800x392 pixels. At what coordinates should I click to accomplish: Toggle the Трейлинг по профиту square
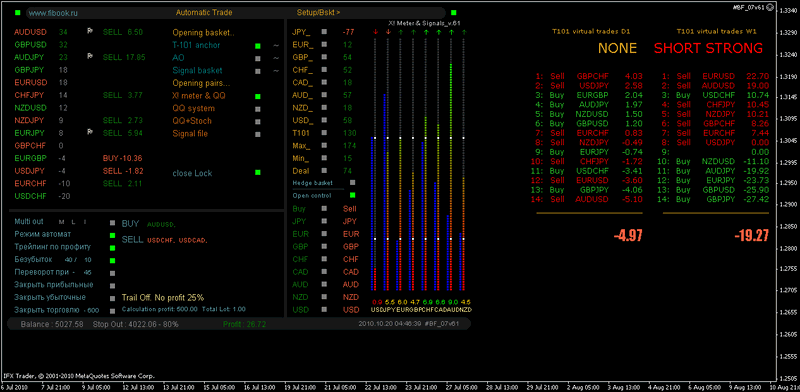[x=113, y=248]
